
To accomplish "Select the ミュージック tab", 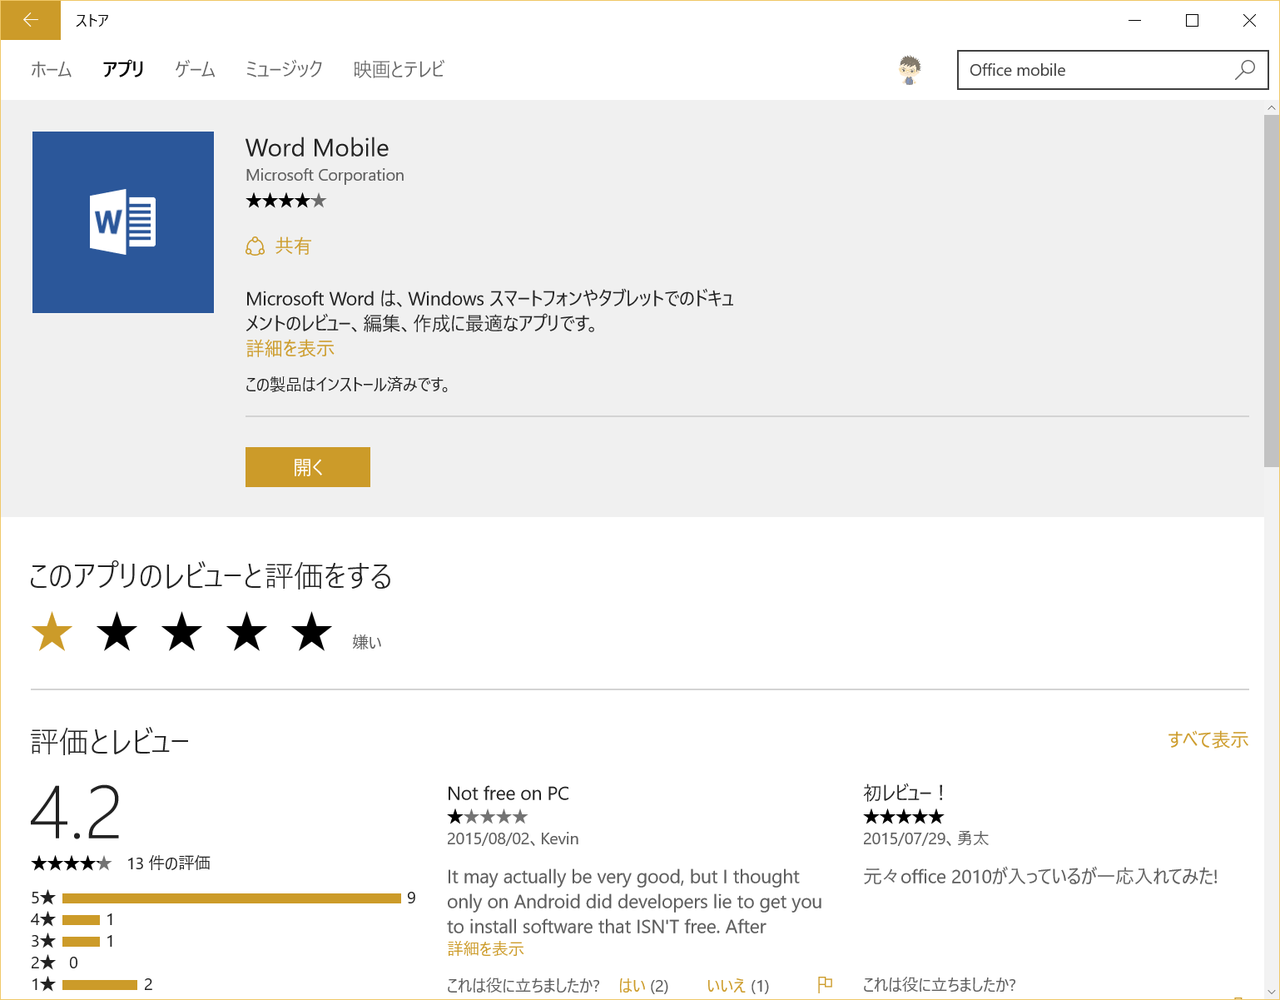I will click(x=284, y=69).
